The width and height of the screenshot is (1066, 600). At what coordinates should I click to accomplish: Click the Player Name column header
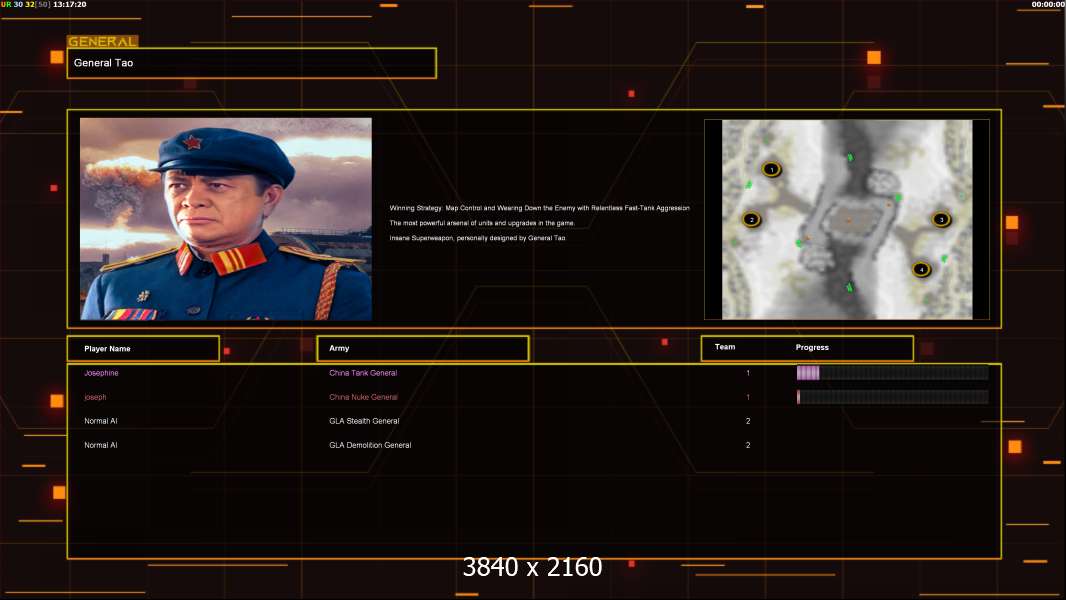(143, 349)
